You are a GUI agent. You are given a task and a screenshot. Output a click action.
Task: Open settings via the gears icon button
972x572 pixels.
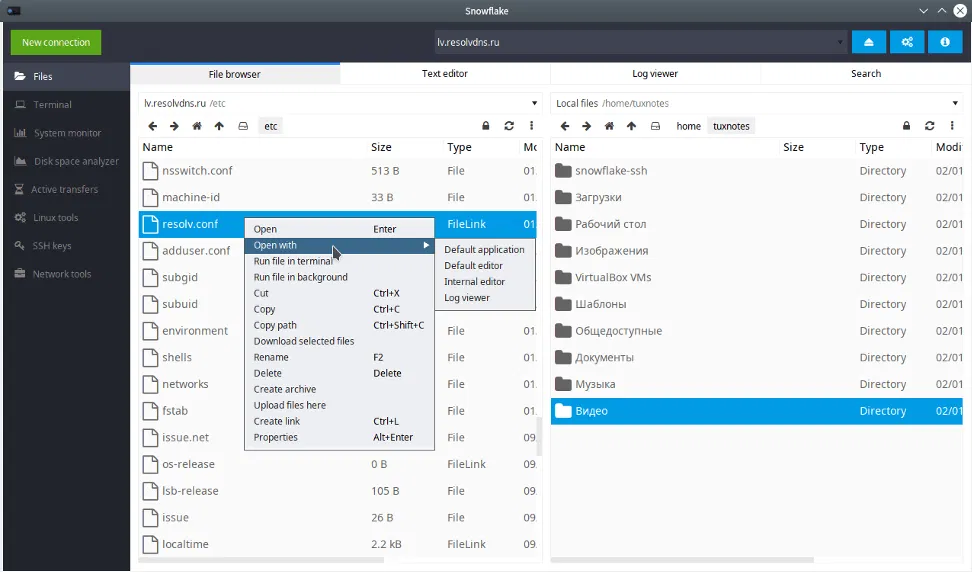point(907,42)
